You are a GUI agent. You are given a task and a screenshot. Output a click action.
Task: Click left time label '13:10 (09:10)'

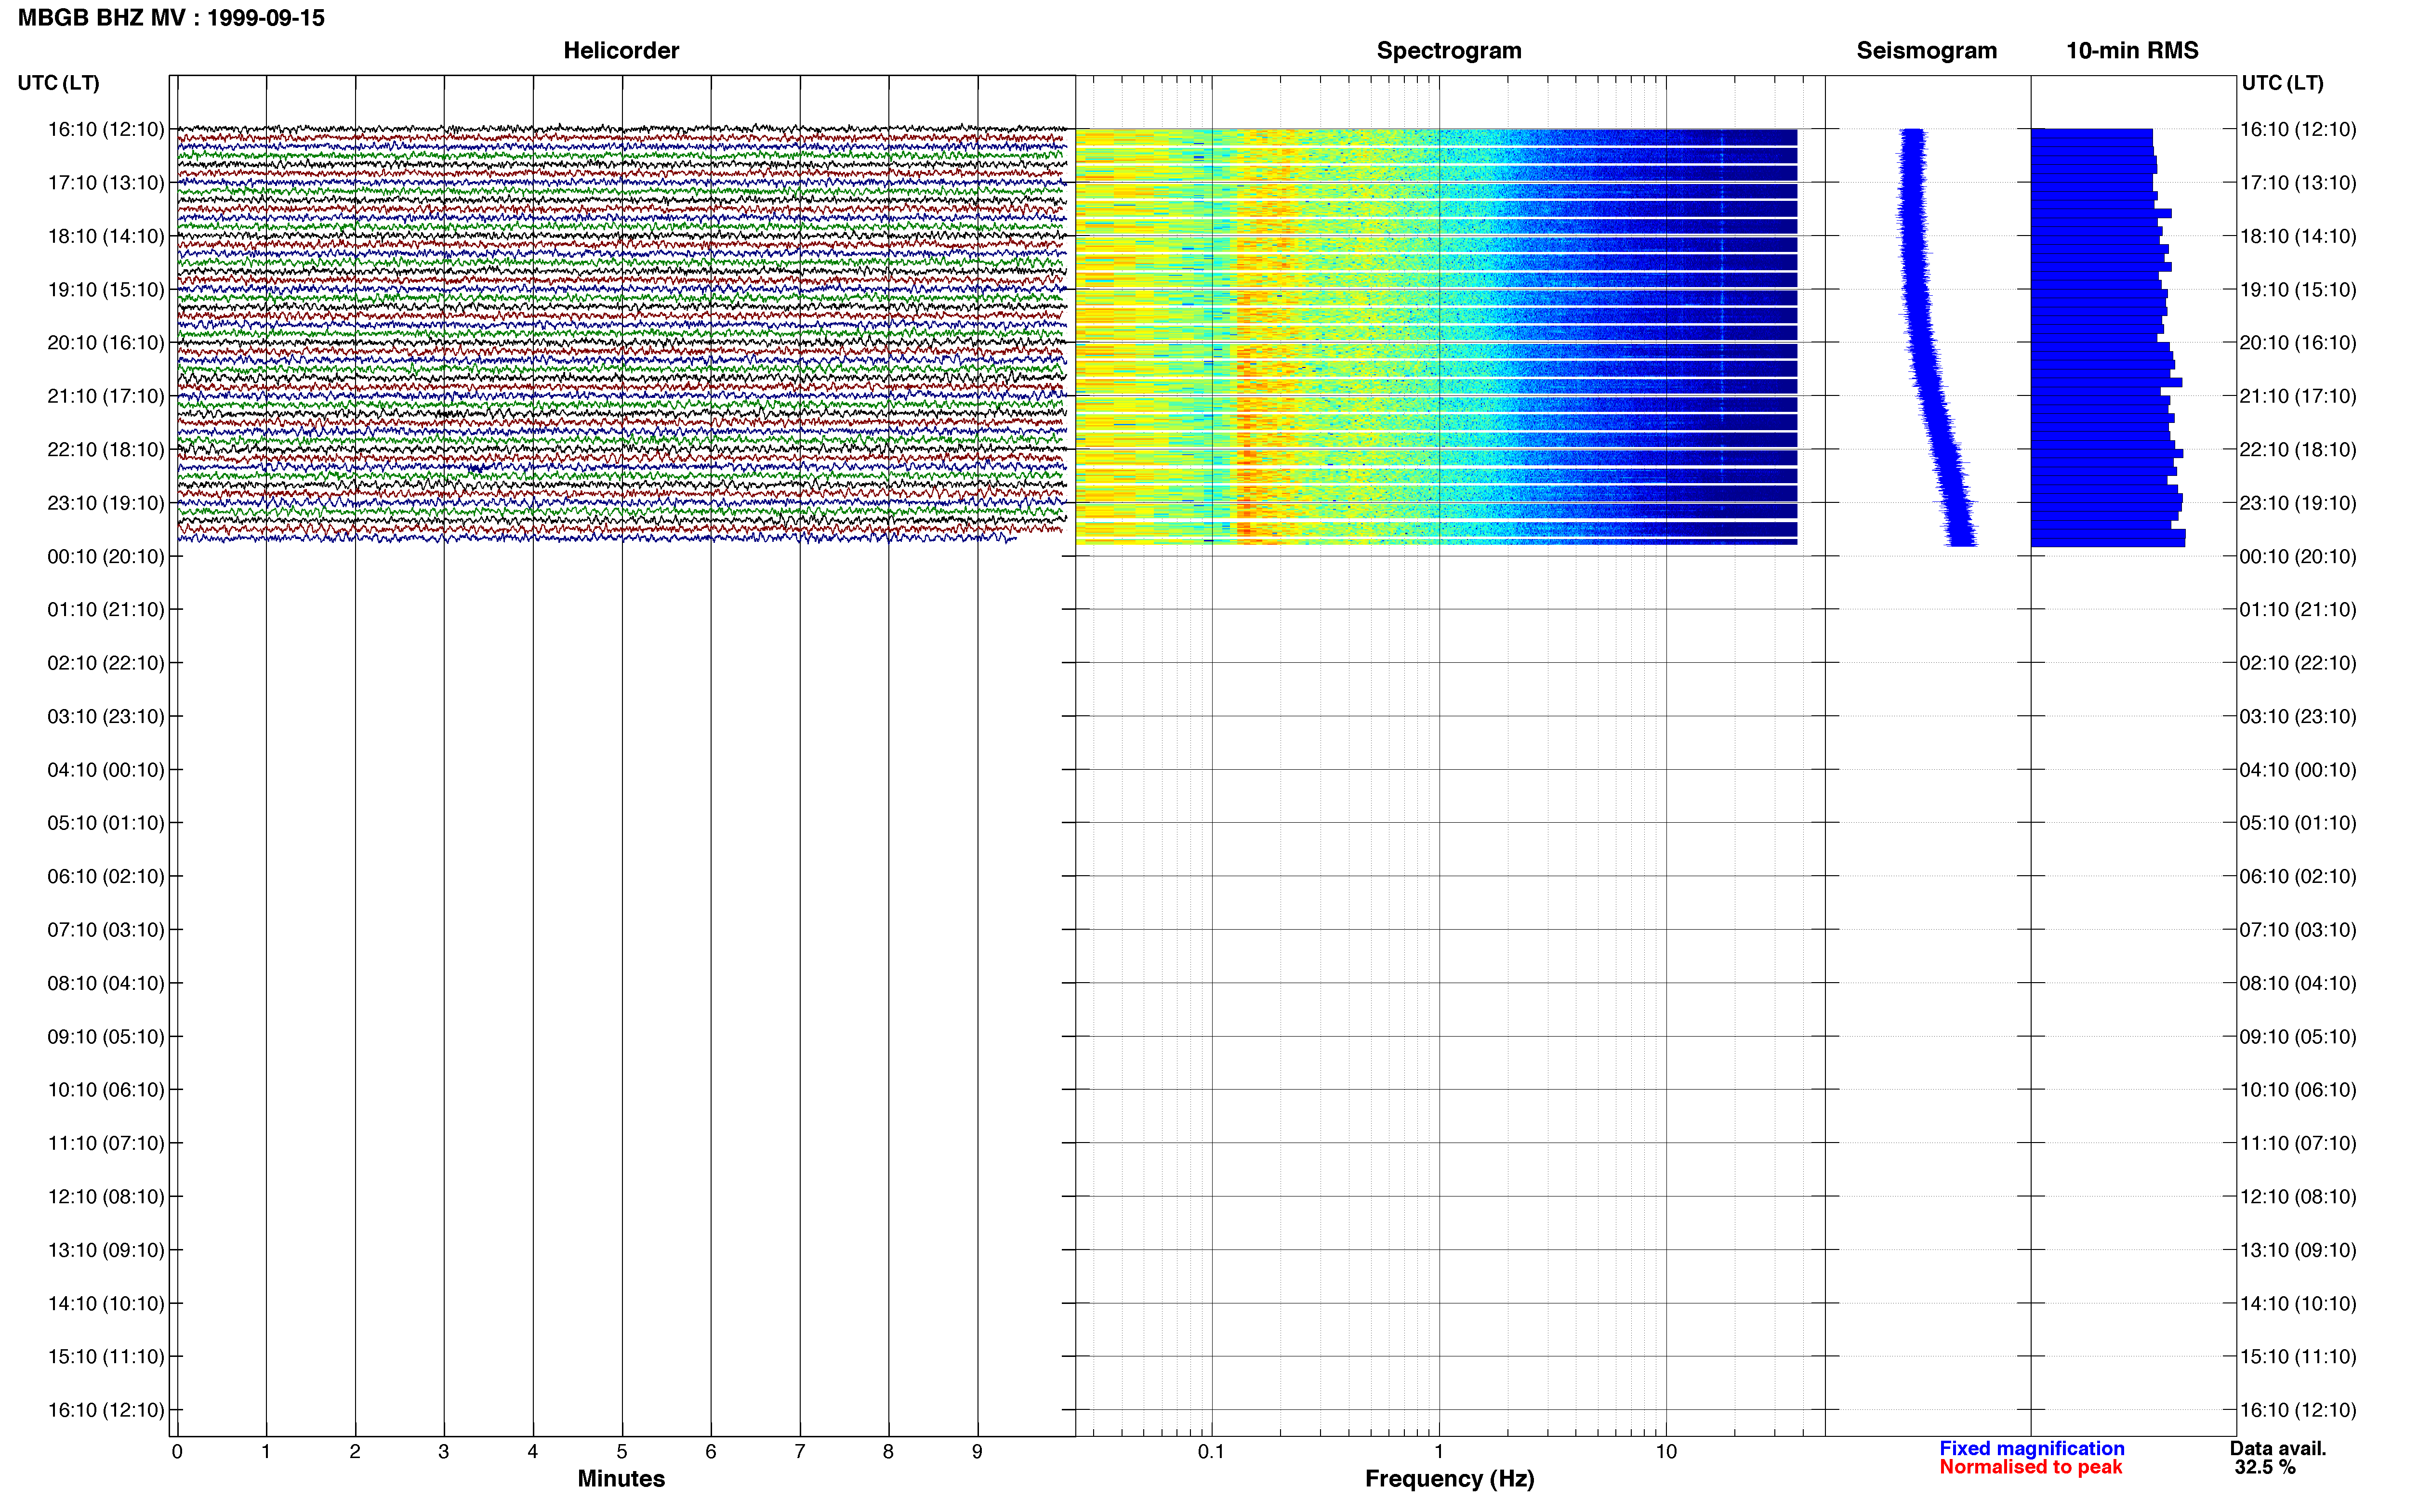[106, 1250]
